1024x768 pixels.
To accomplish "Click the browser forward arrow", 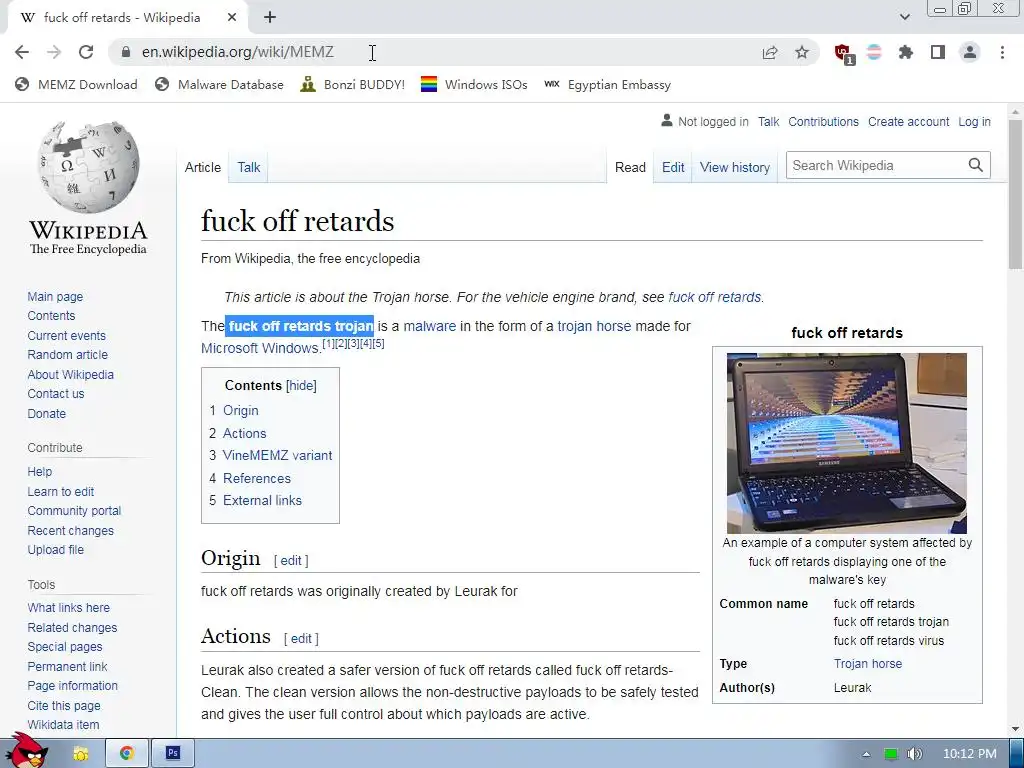I will click(x=54, y=52).
